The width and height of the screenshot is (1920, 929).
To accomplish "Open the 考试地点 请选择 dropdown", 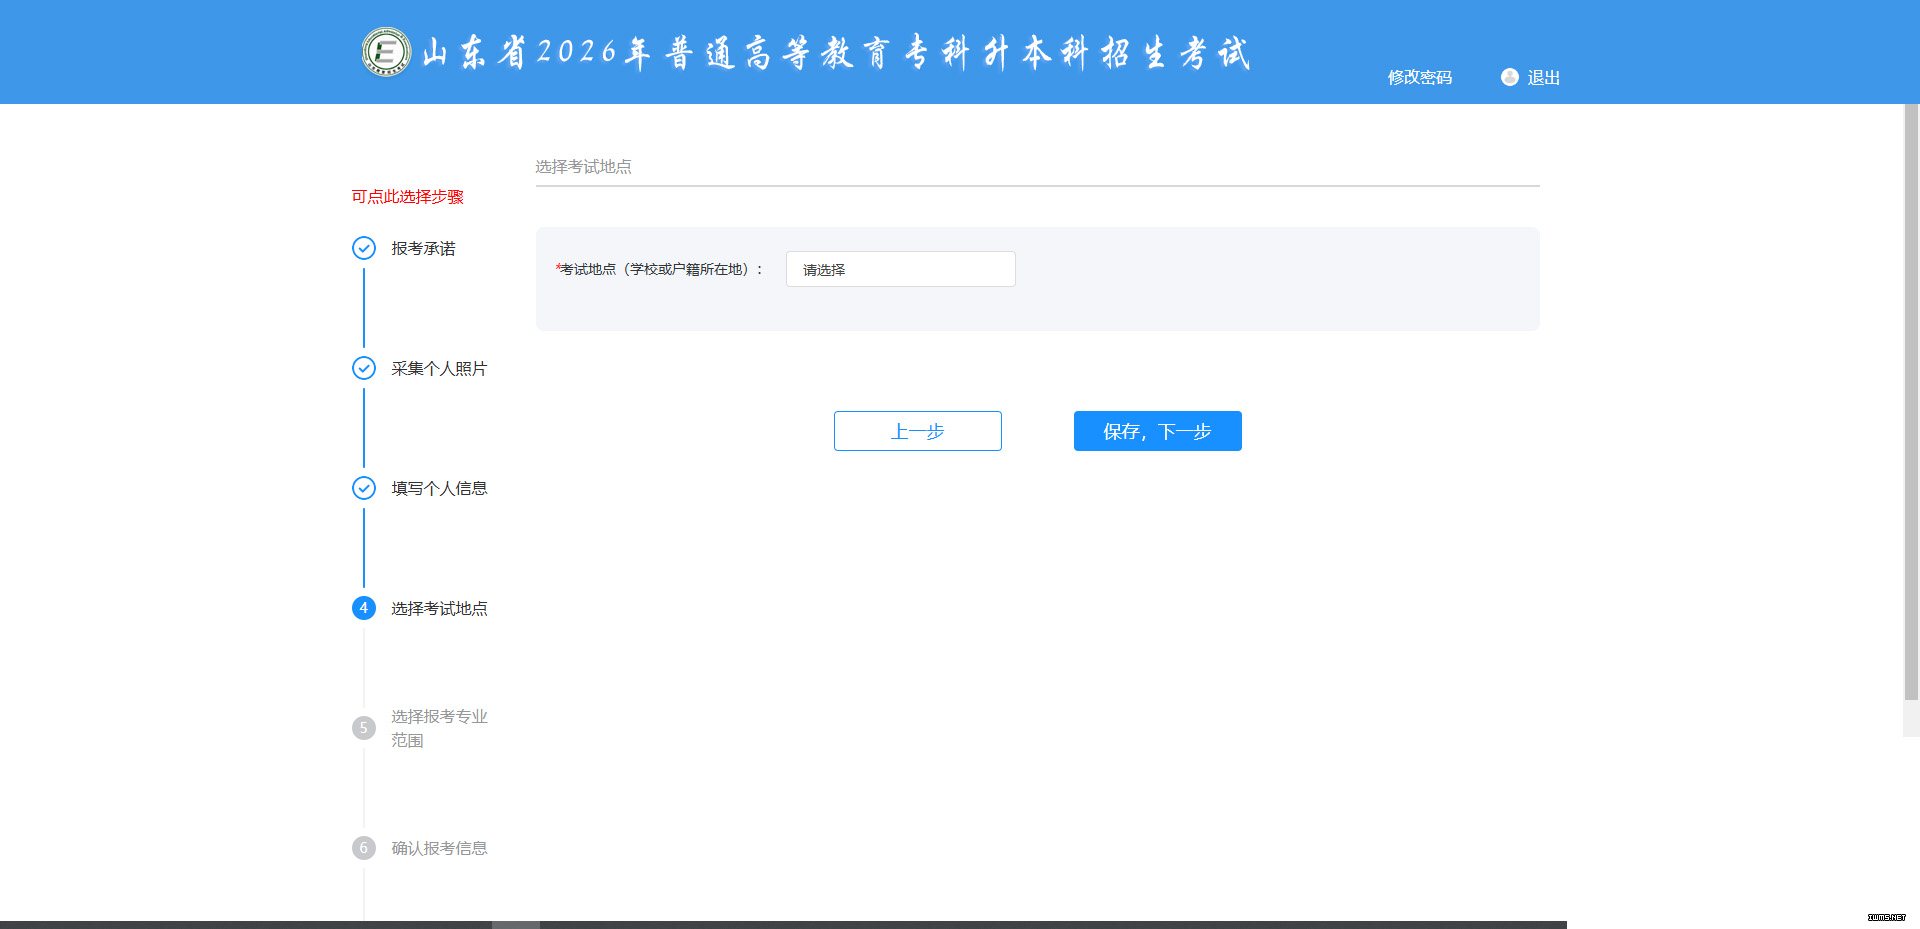I will click(900, 269).
